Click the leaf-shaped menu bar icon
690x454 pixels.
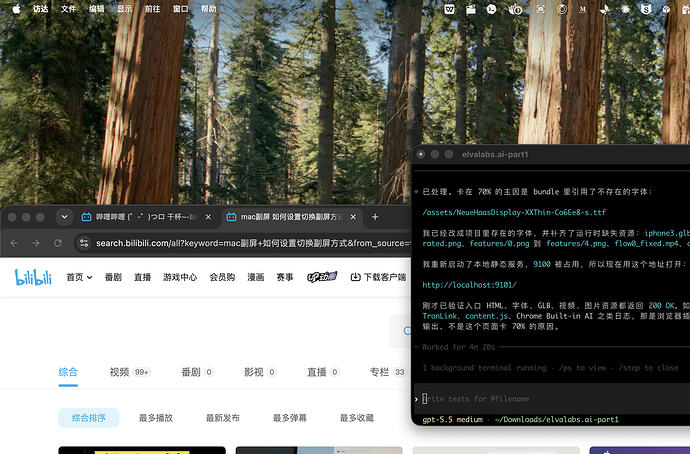coord(604,9)
